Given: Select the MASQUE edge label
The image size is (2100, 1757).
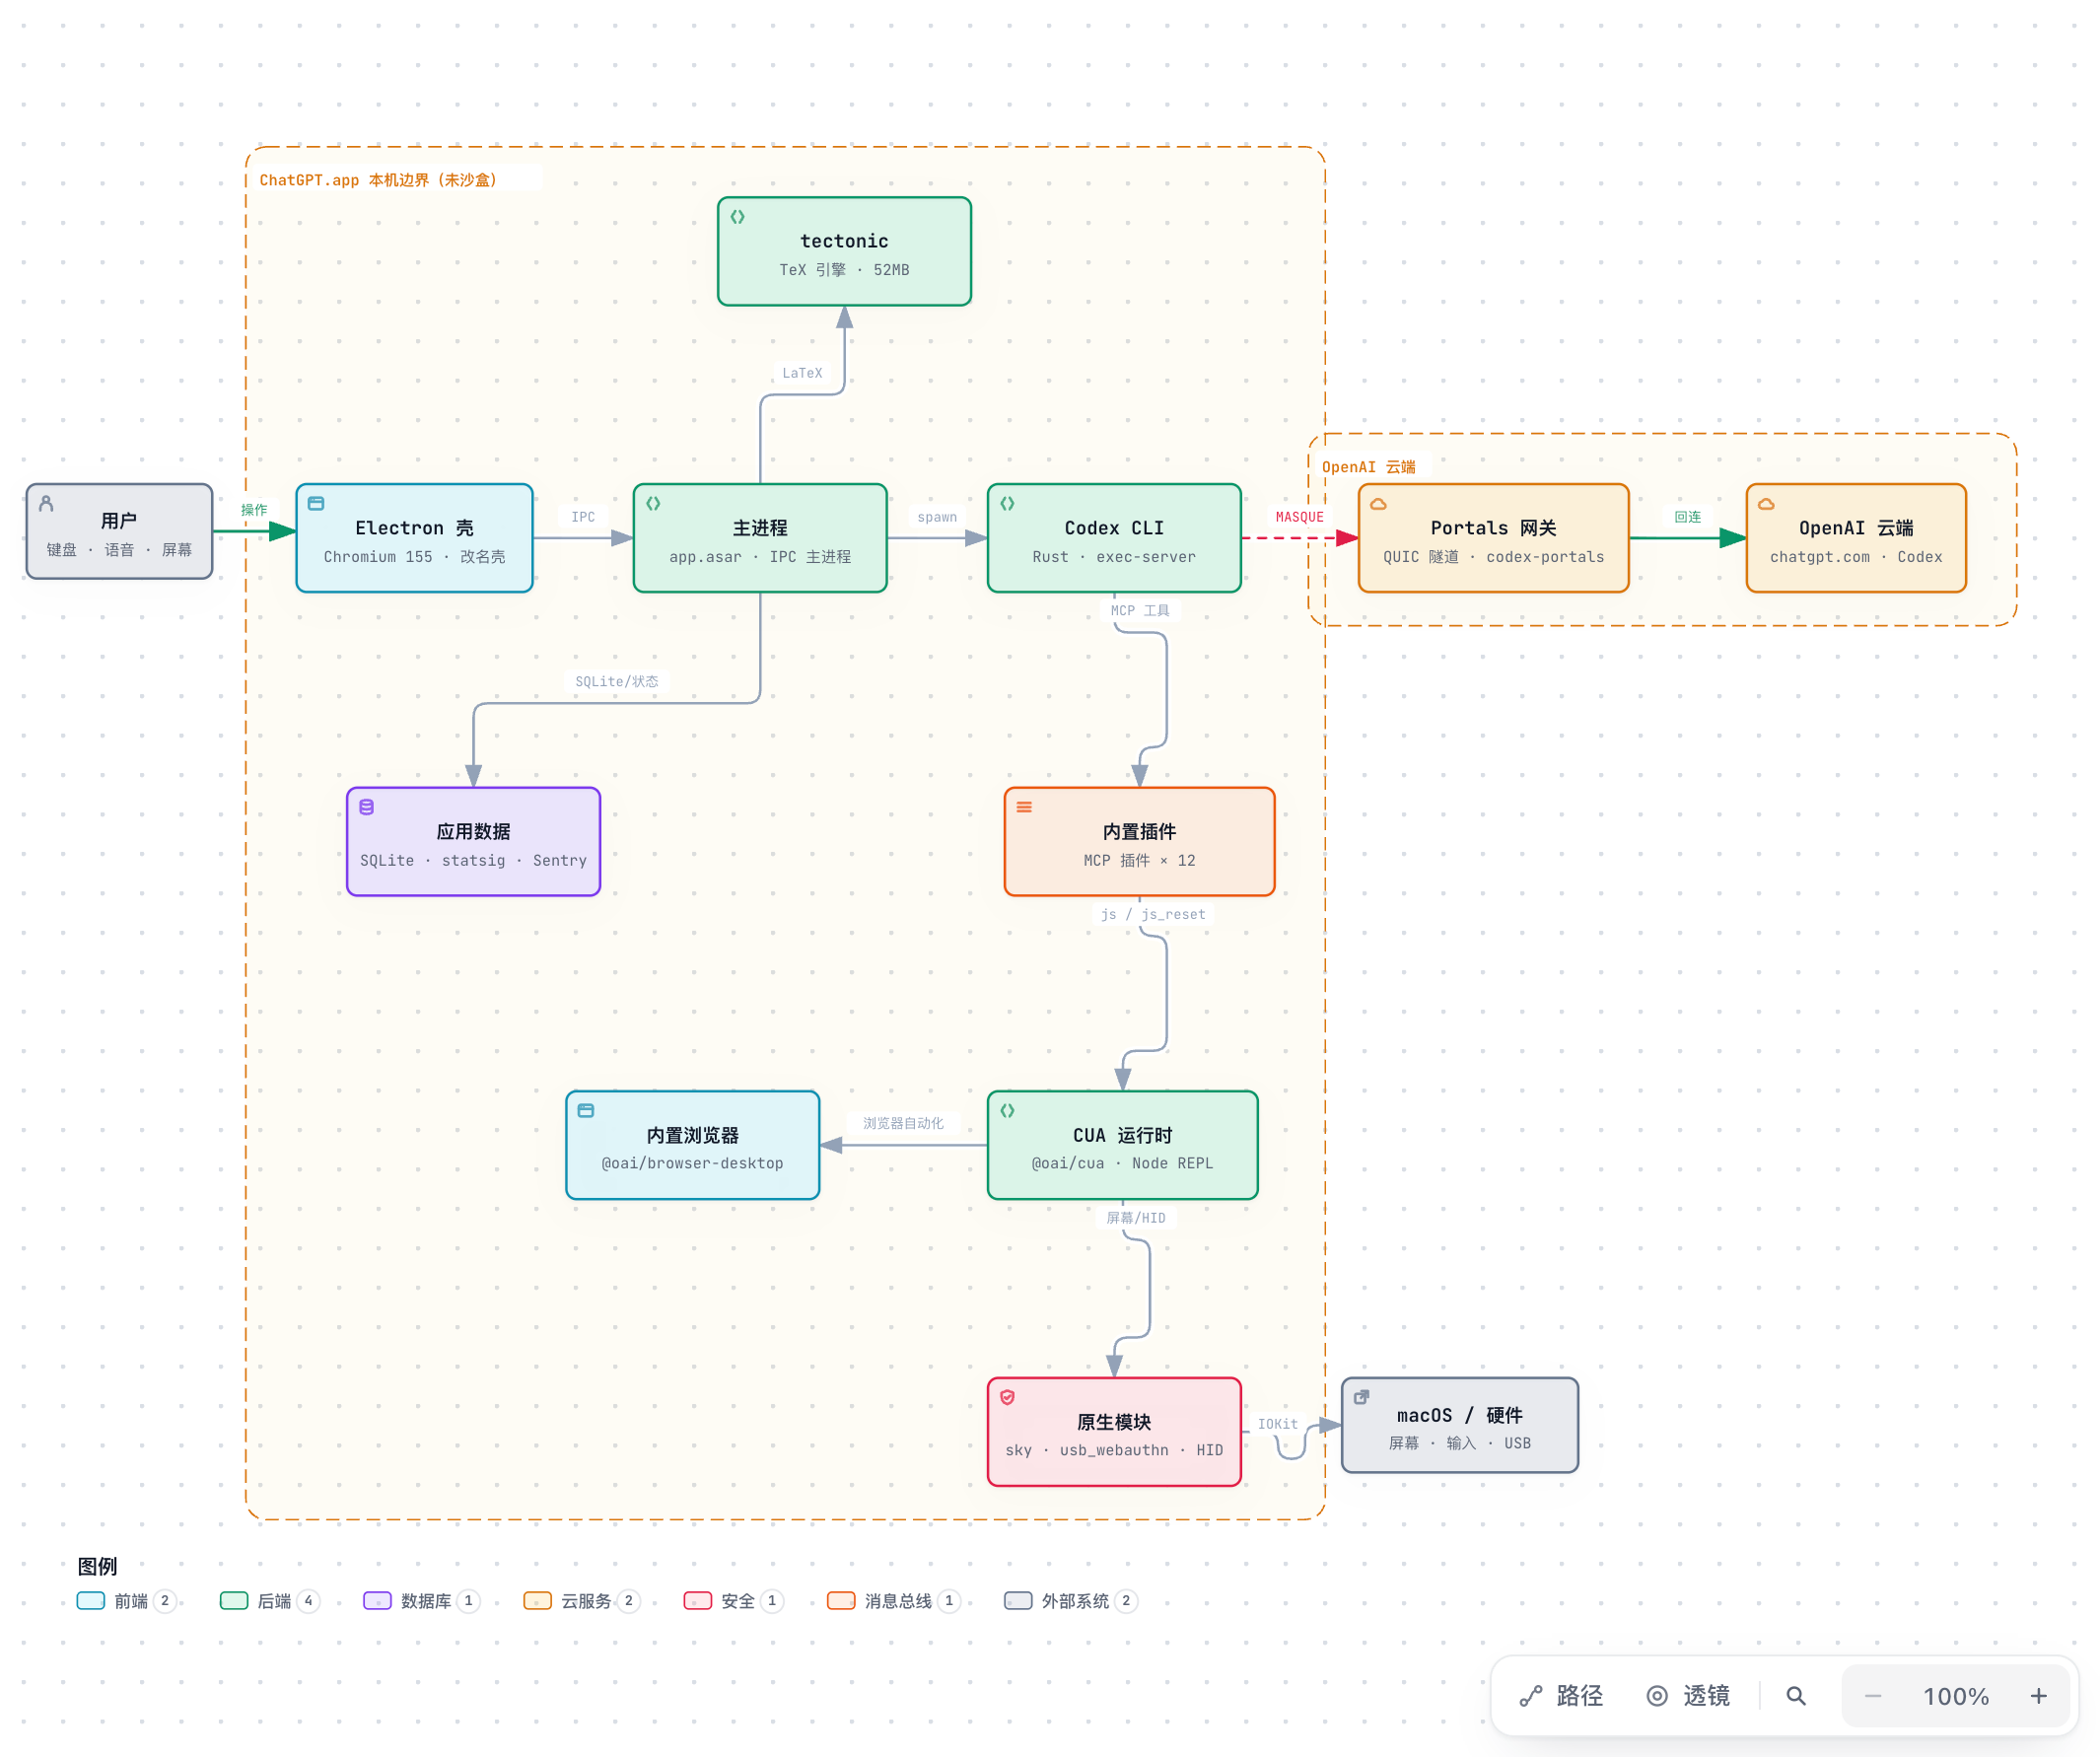Looking at the screenshot, I should point(1299,517).
